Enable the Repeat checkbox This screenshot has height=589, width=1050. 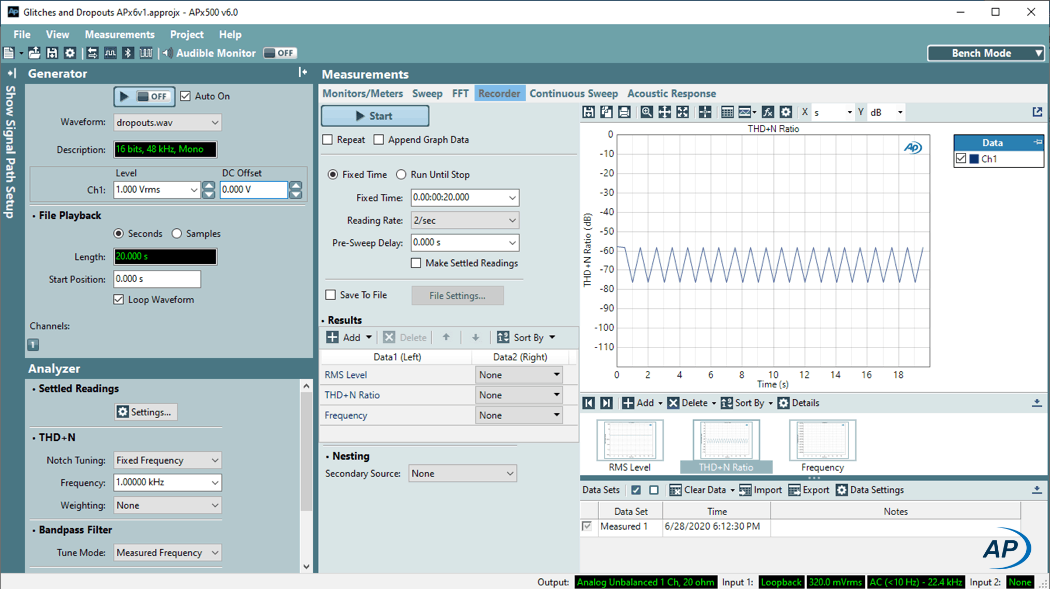click(x=328, y=140)
